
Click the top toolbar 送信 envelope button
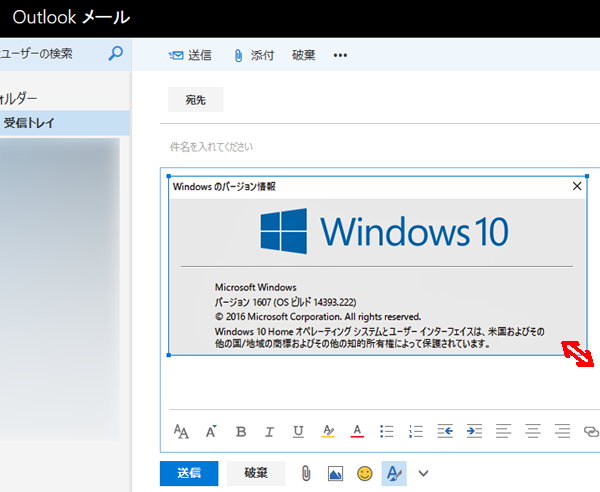[x=190, y=55]
